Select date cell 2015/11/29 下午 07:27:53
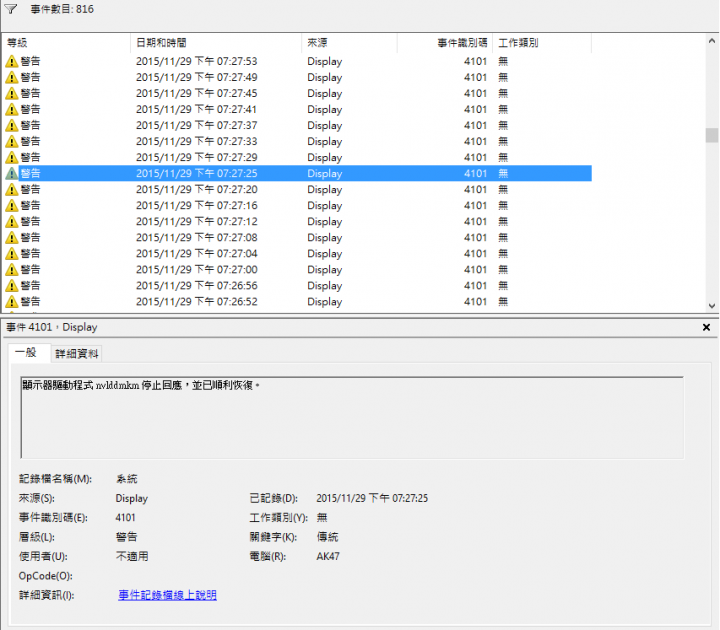This screenshot has width=720, height=630. (x=197, y=61)
